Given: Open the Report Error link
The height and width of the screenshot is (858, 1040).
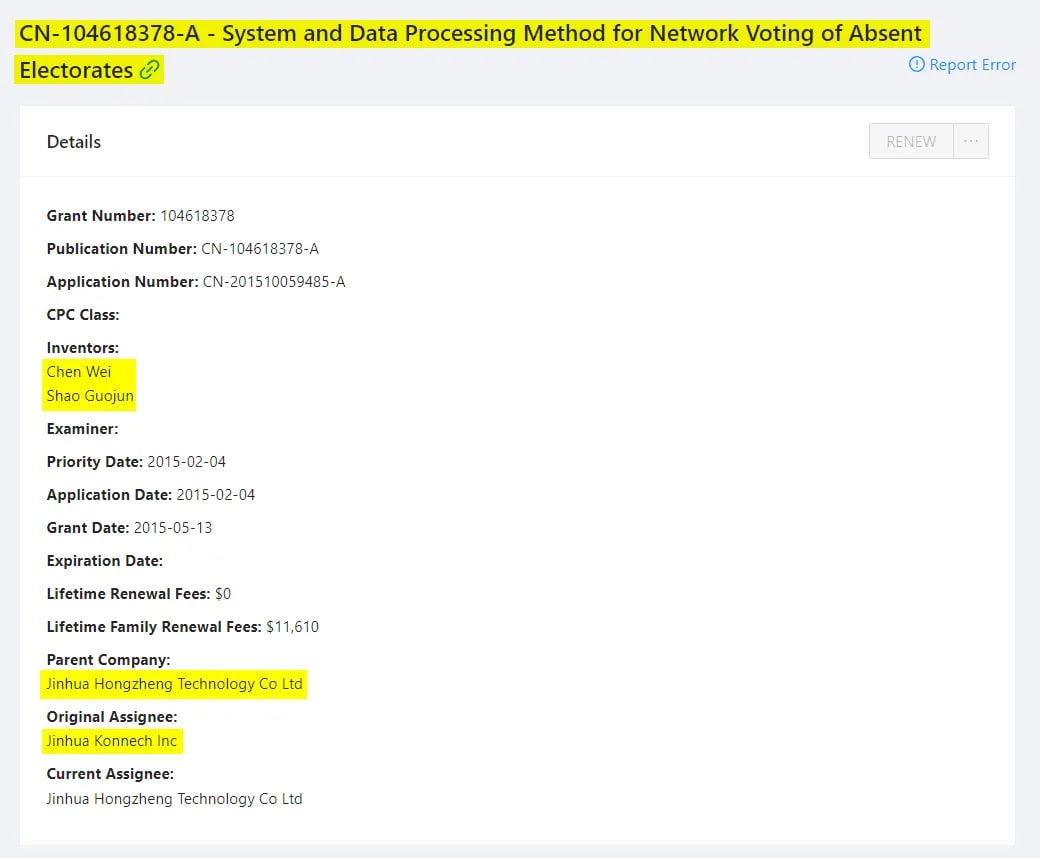Looking at the screenshot, I should point(972,64).
